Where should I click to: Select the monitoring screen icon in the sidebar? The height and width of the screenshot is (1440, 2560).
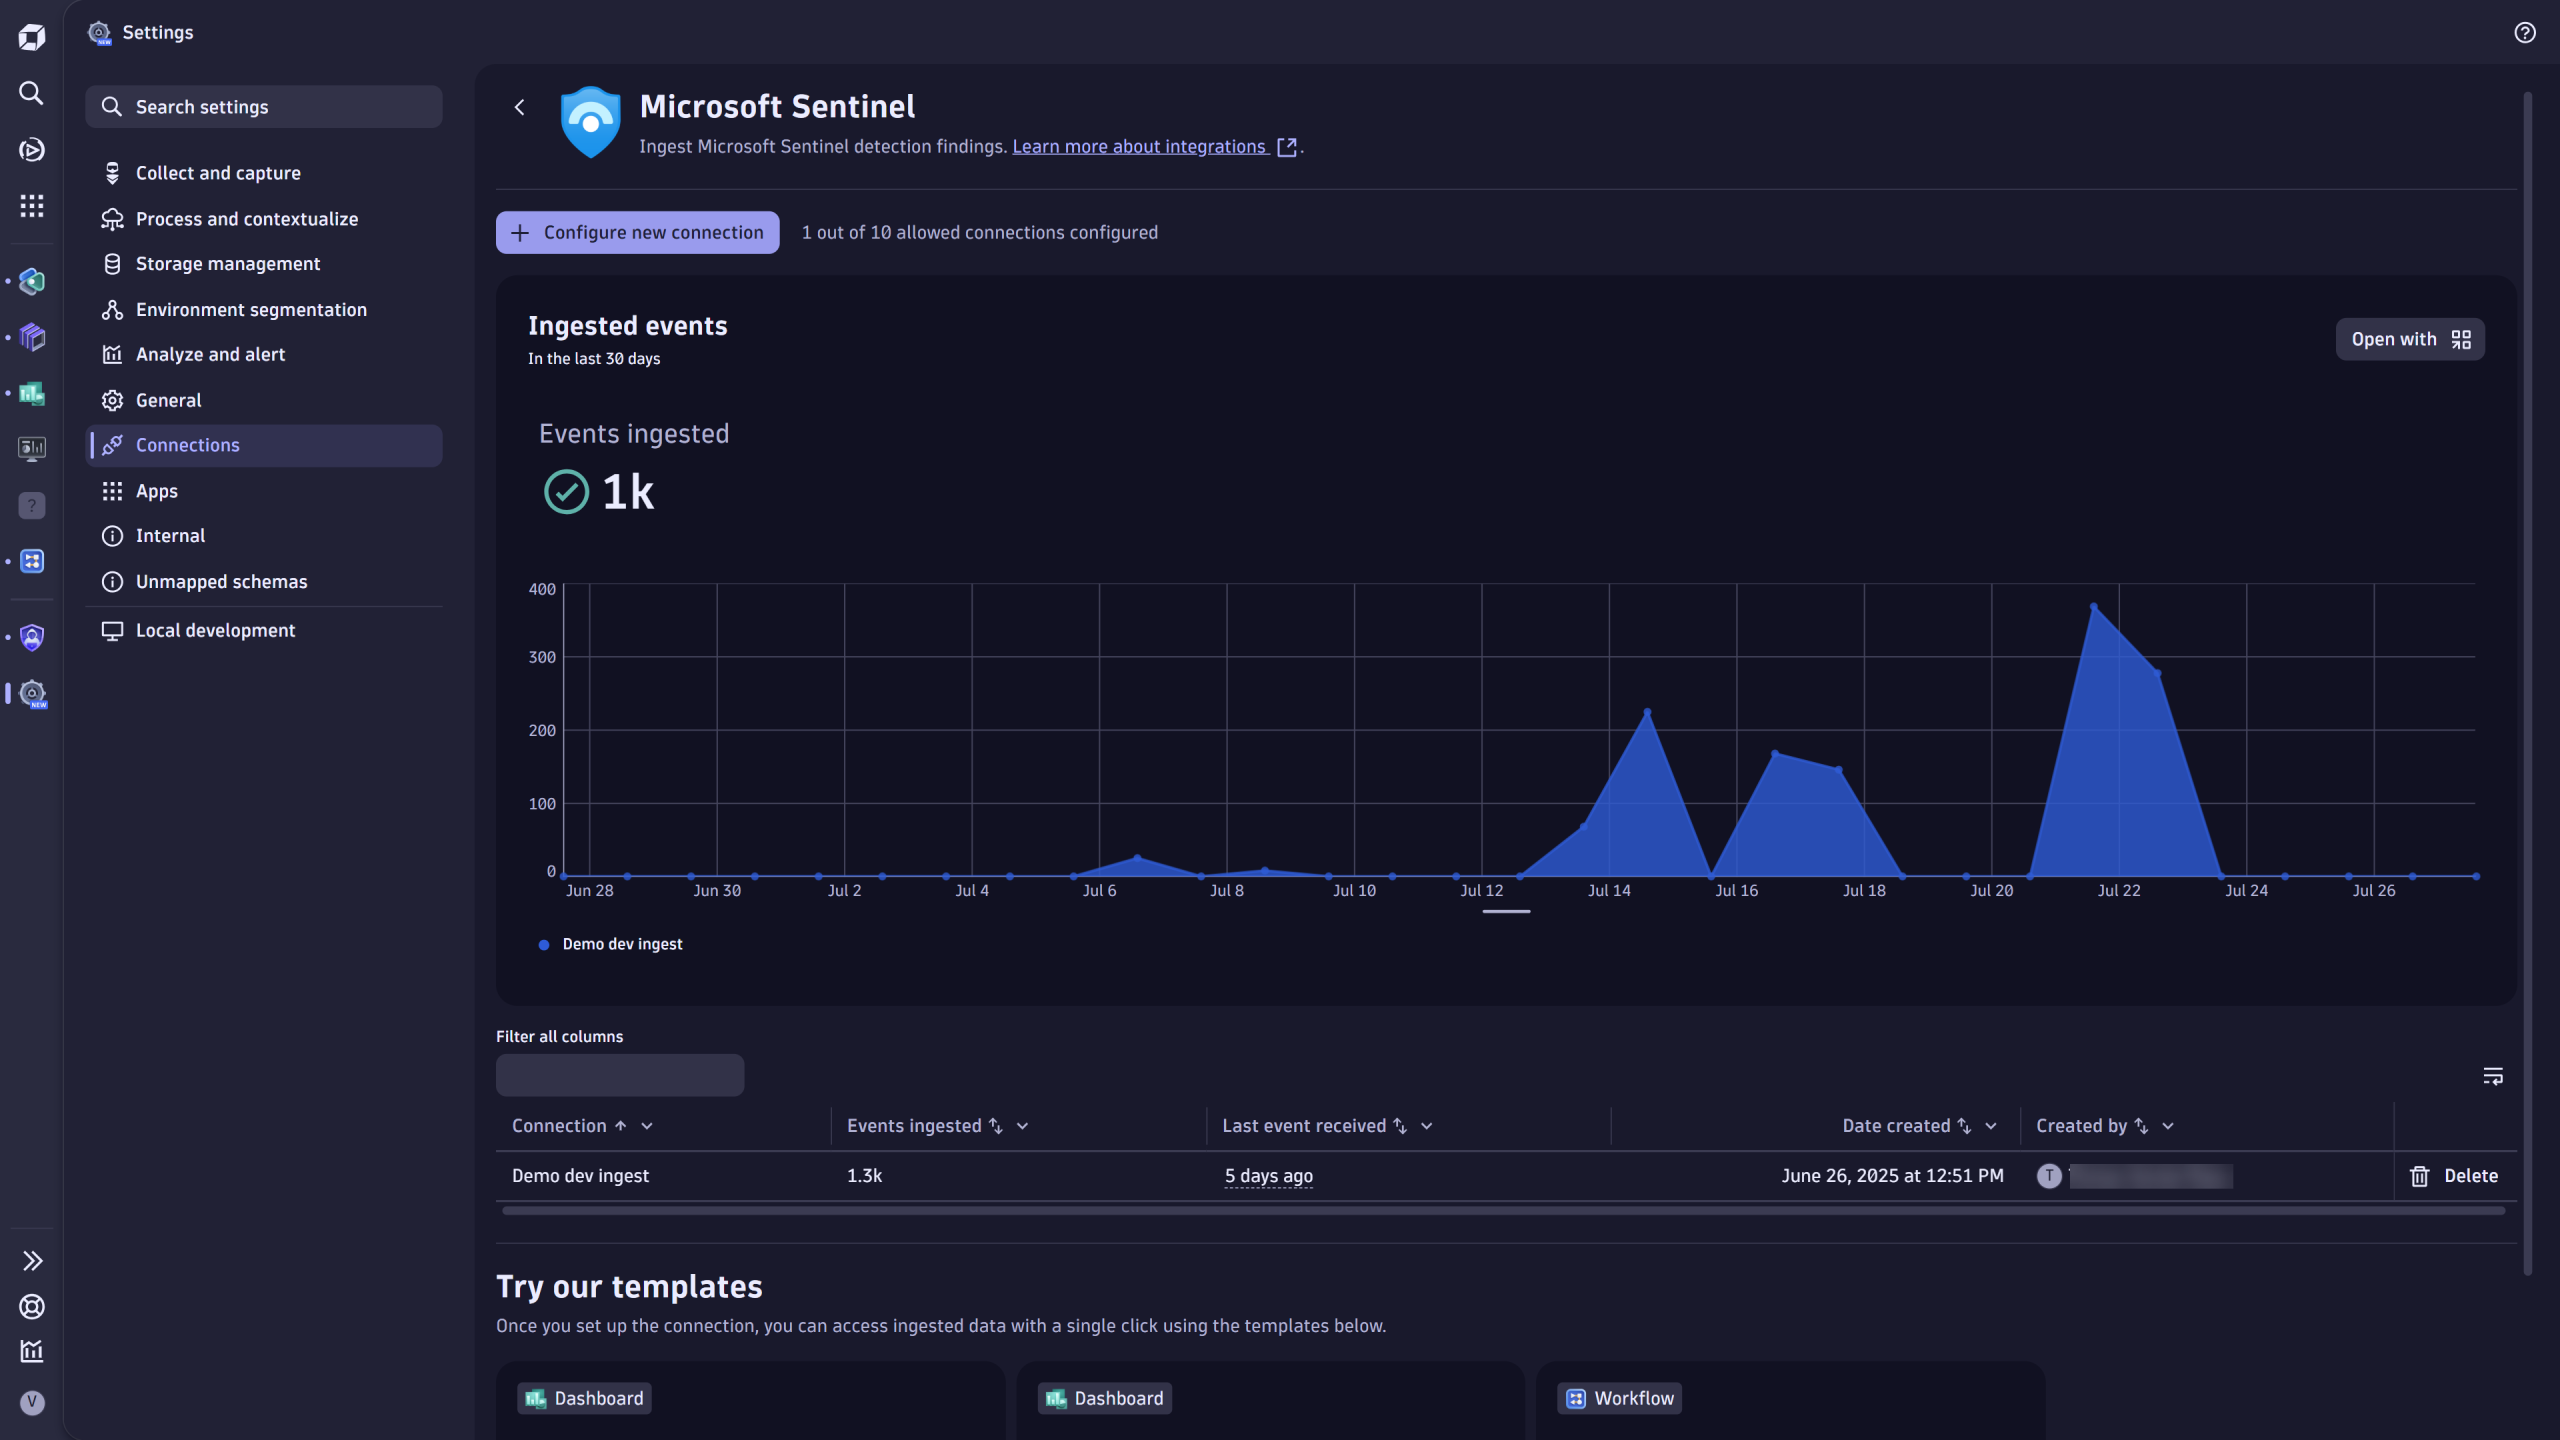(31, 448)
